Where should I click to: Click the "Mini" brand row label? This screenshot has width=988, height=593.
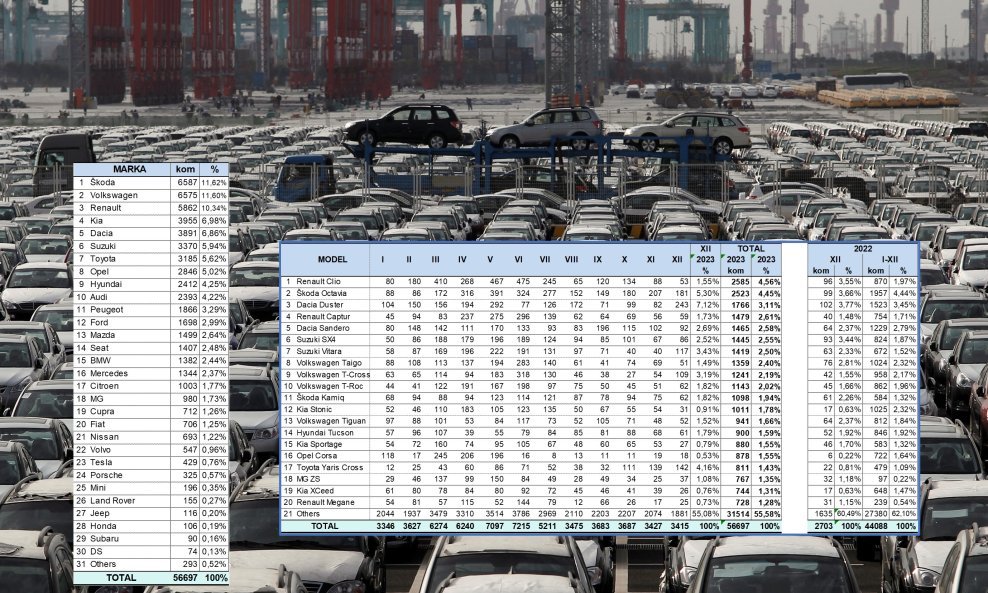pos(98,488)
